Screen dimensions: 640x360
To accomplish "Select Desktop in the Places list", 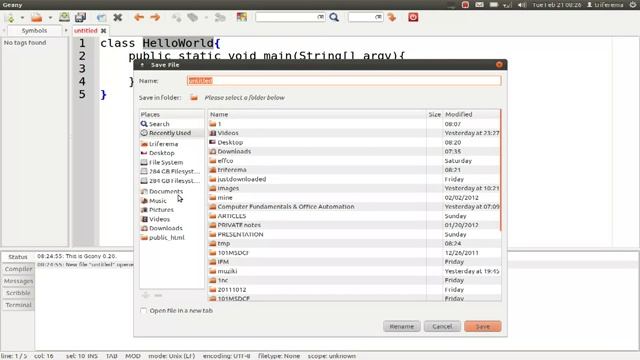I will pyautogui.click(x=171, y=153).
